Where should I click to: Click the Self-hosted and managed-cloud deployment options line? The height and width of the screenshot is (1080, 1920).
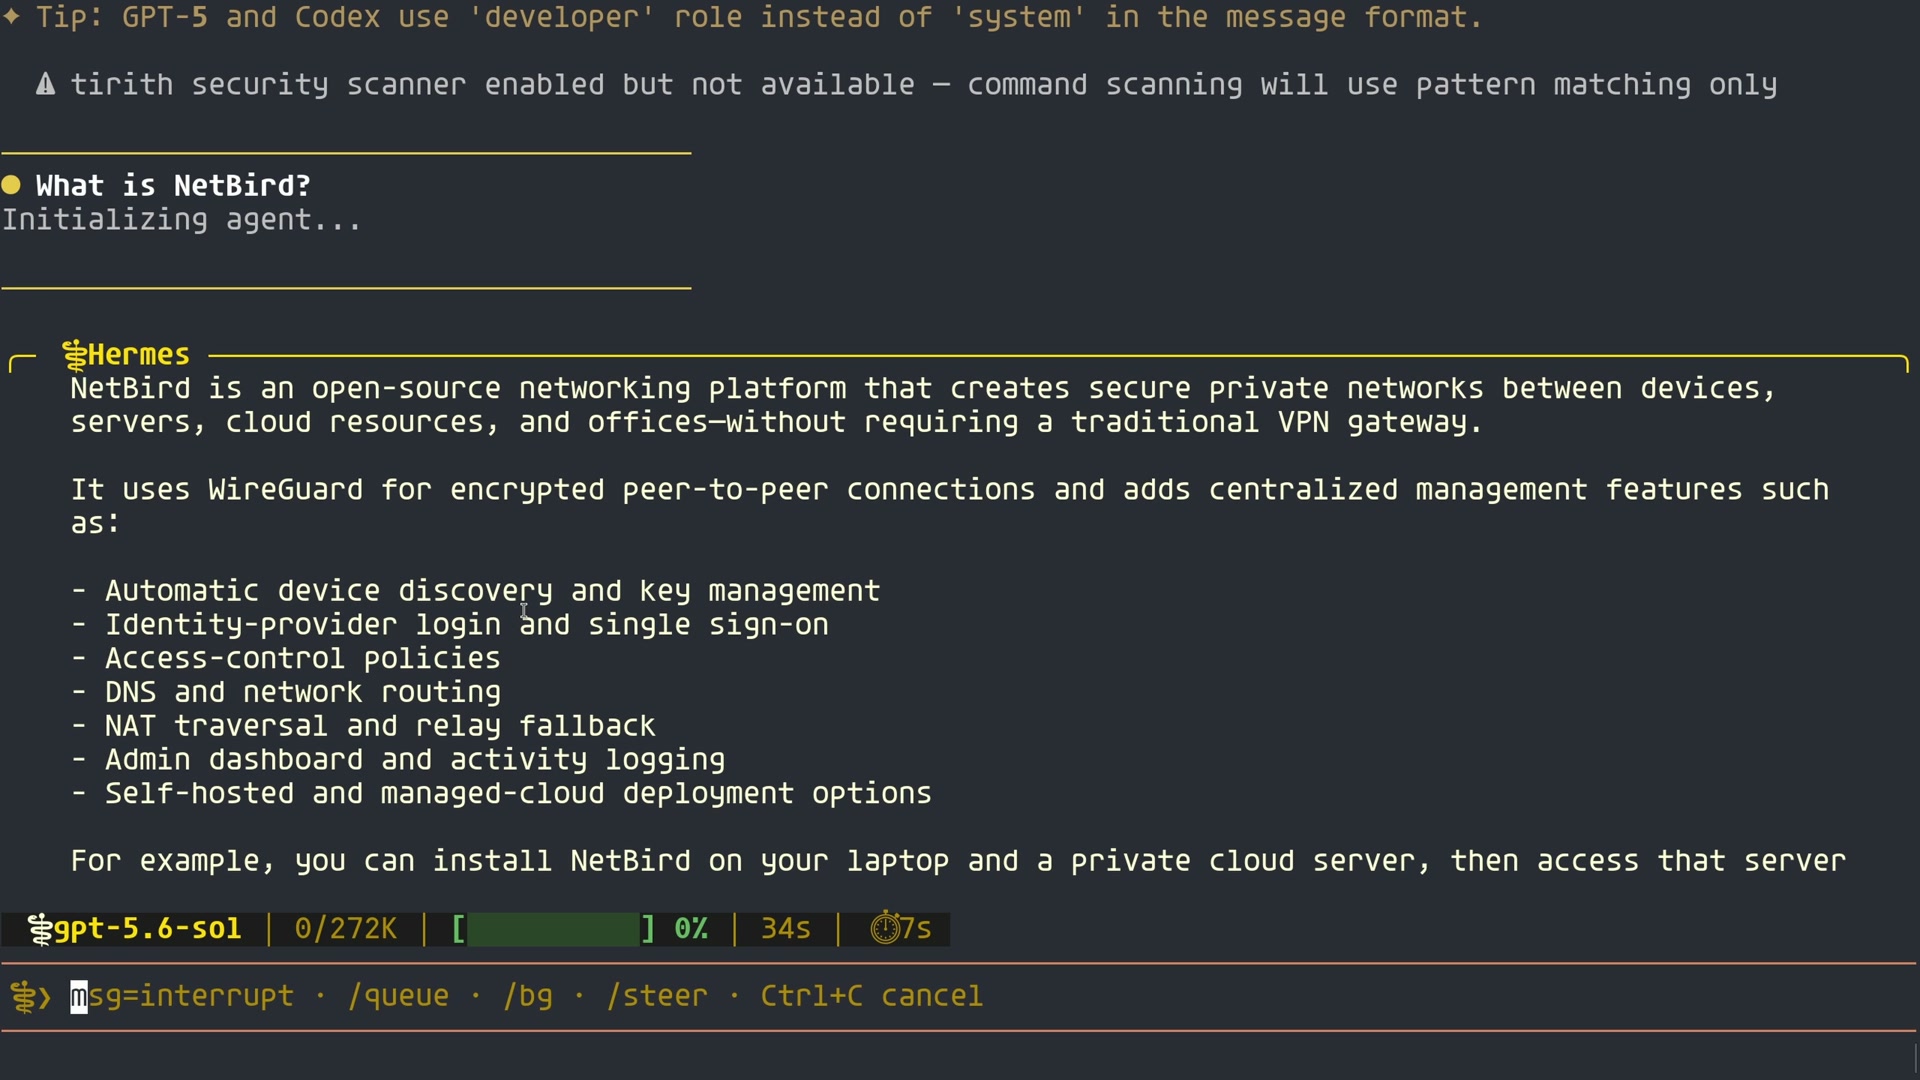click(x=501, y=794)
